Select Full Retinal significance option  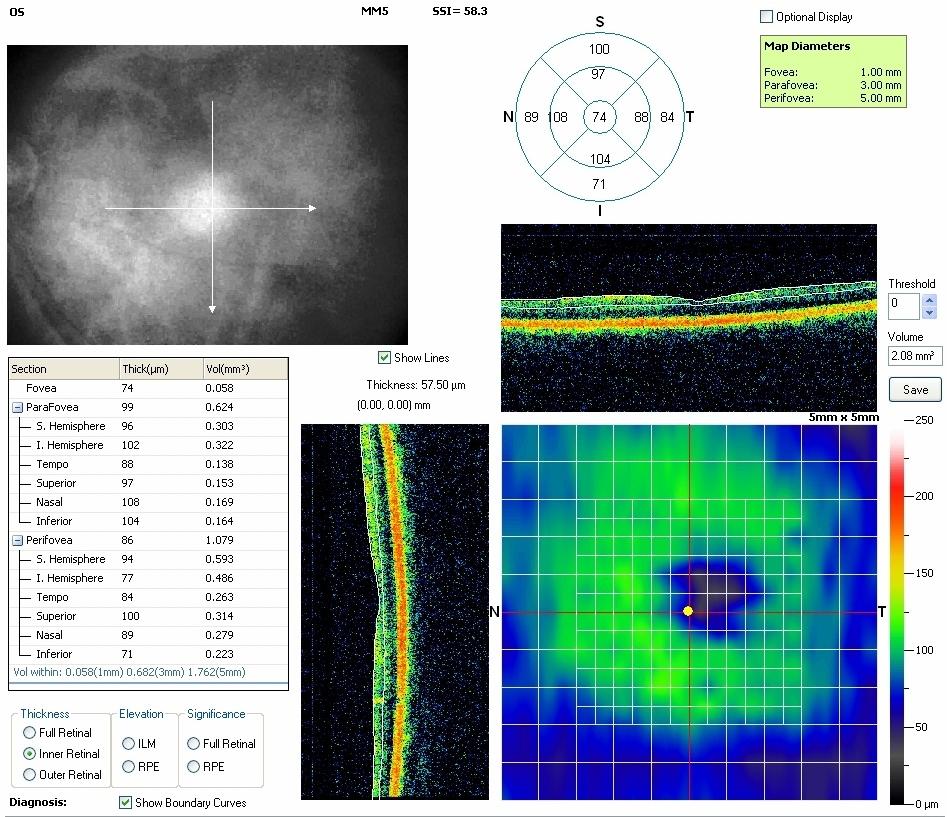coord(193,744)
